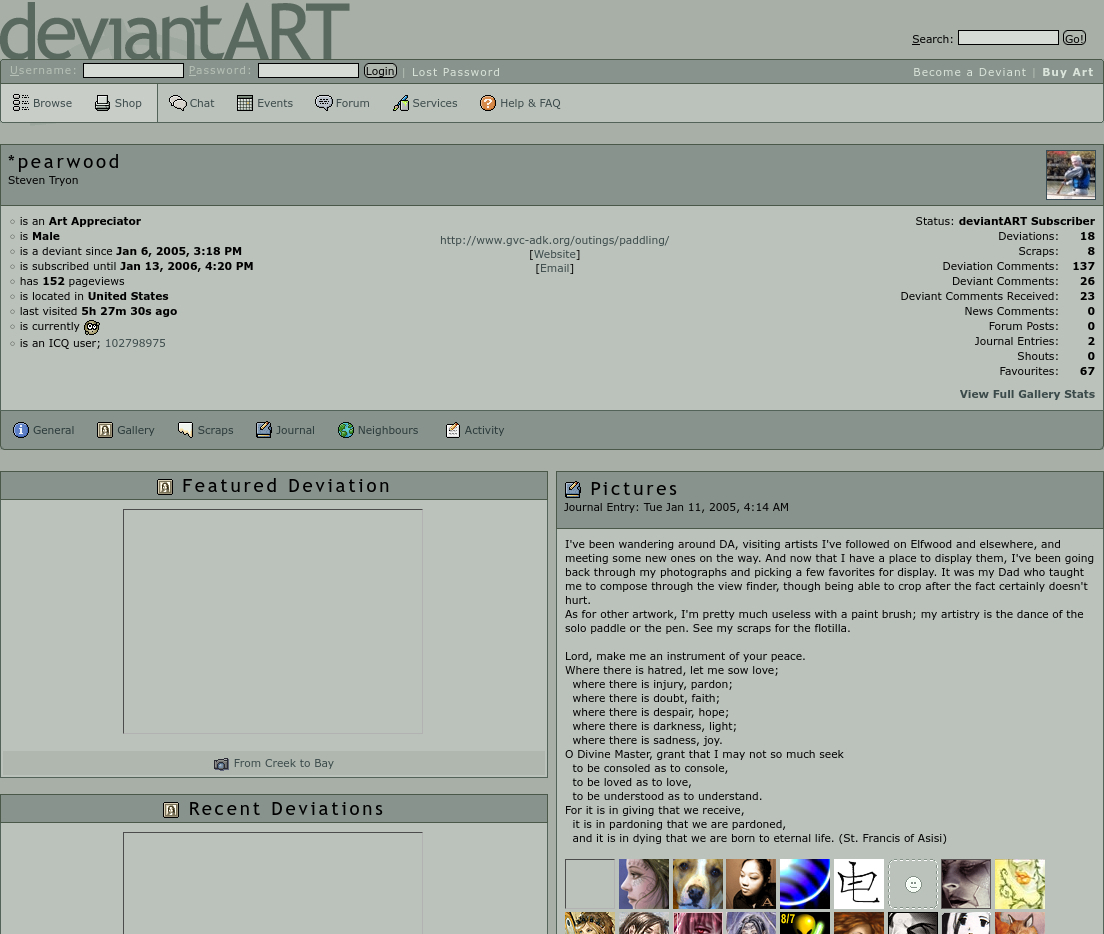Click Become a Deviant link
This screenshot has width=1104, height=934.
click(970, 72)
